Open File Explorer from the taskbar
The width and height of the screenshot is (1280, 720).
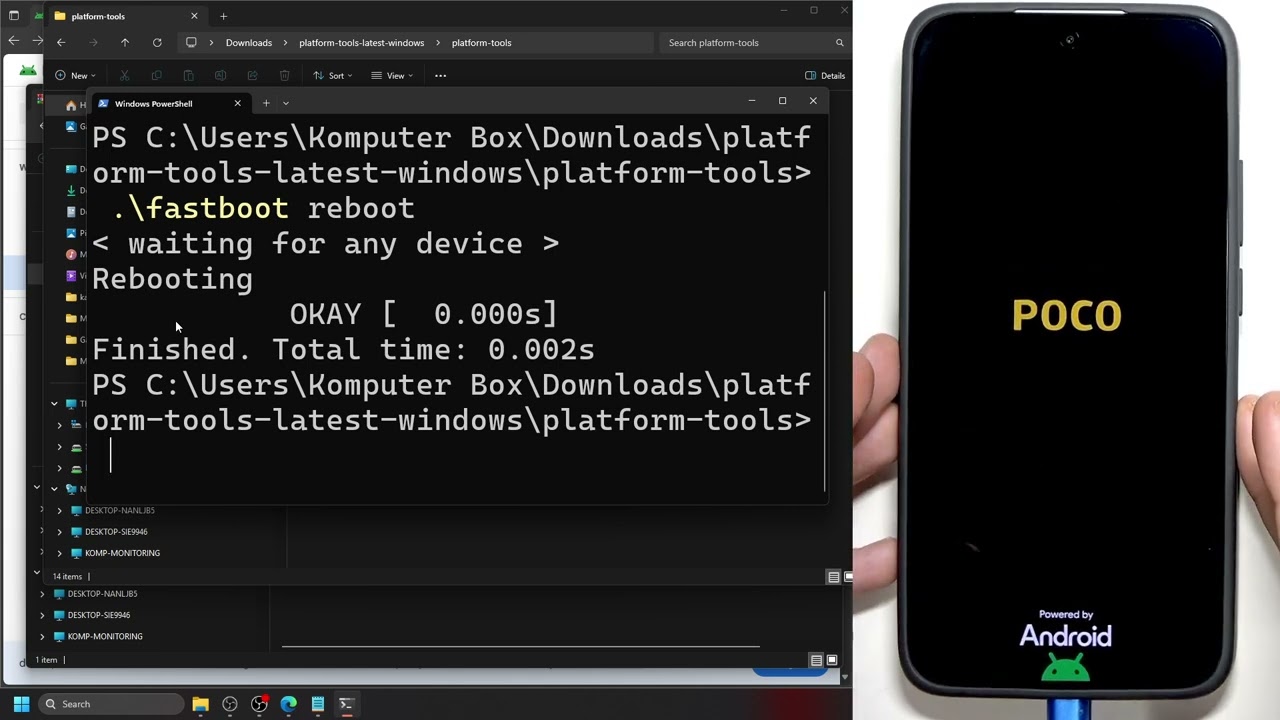(x=200, y=704)
